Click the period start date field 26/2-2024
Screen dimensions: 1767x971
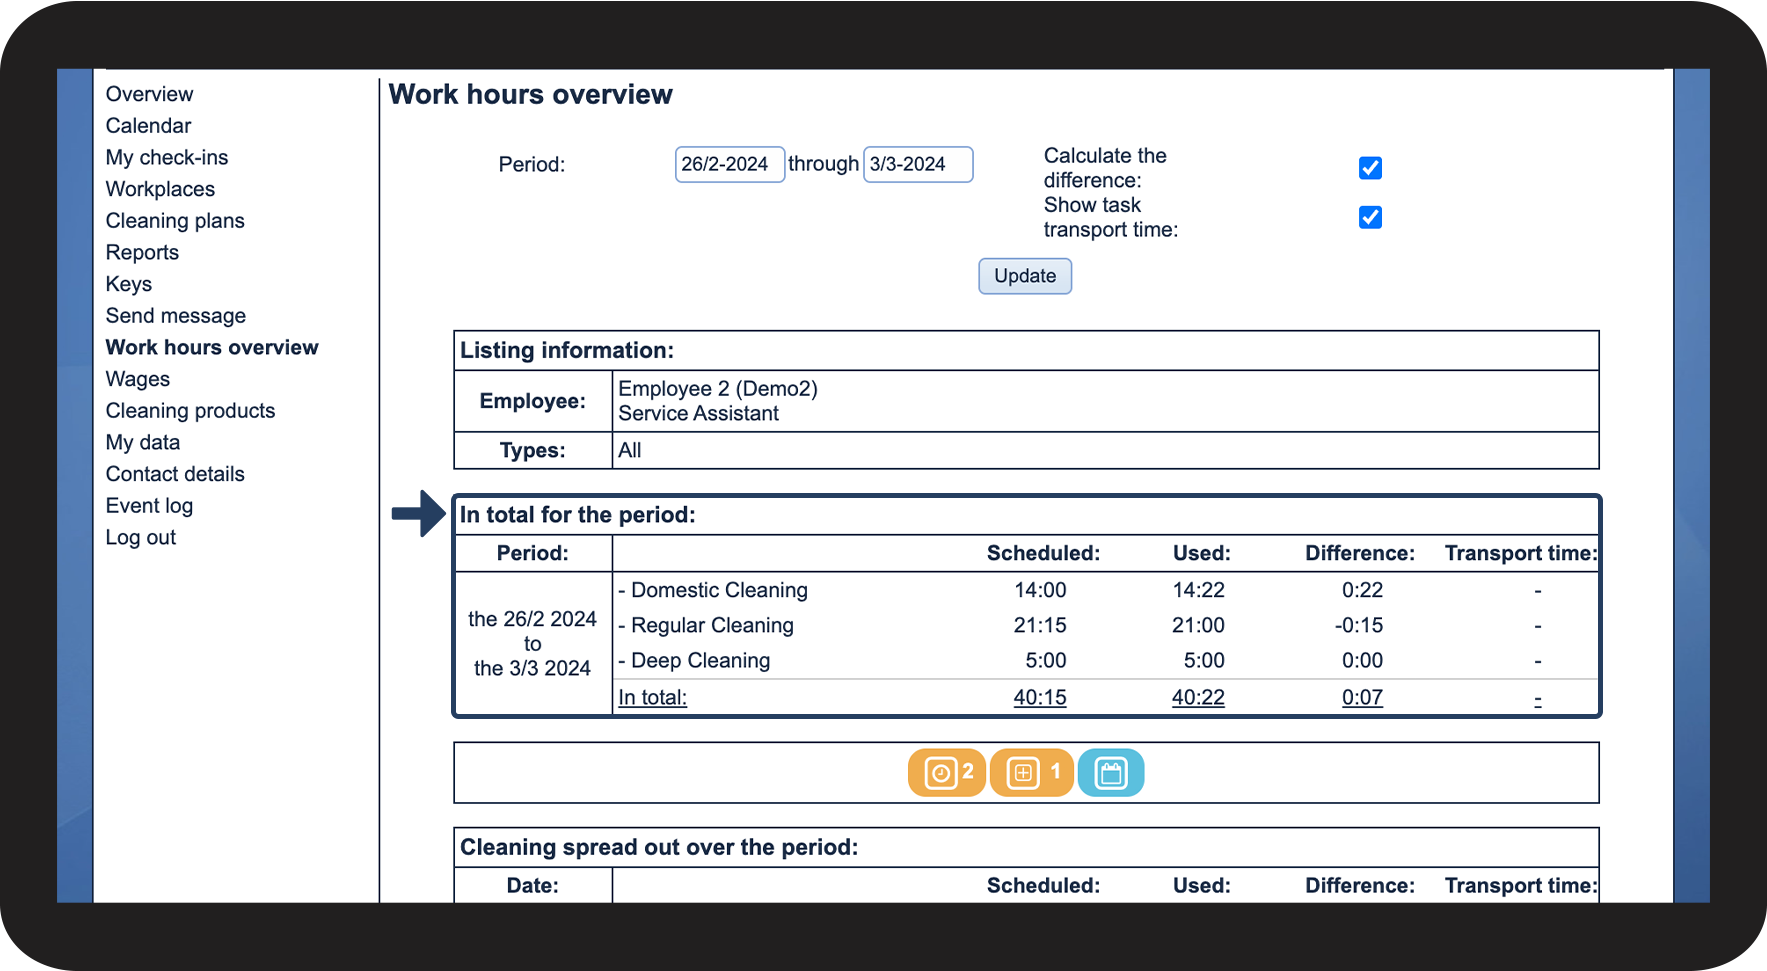[x=729, y=164]
